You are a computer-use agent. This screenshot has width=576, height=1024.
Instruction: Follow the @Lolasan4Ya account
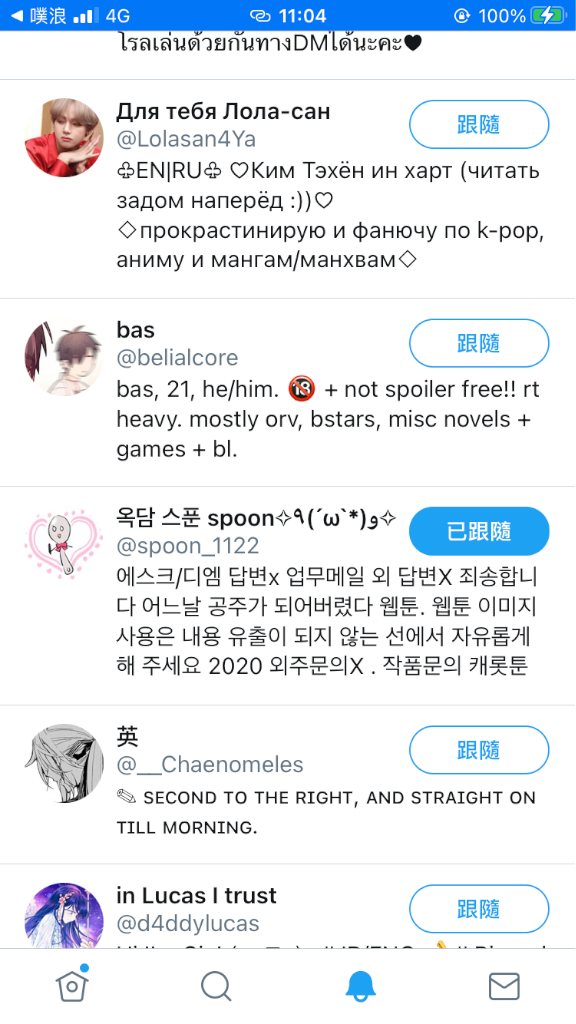click(479, 124)
